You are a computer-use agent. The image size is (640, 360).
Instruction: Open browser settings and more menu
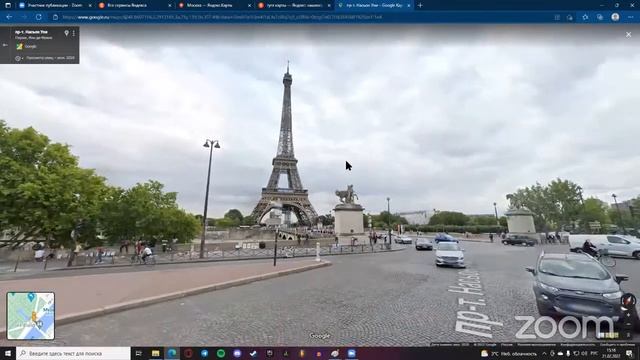pyautogui.click(x=631, y=17)
